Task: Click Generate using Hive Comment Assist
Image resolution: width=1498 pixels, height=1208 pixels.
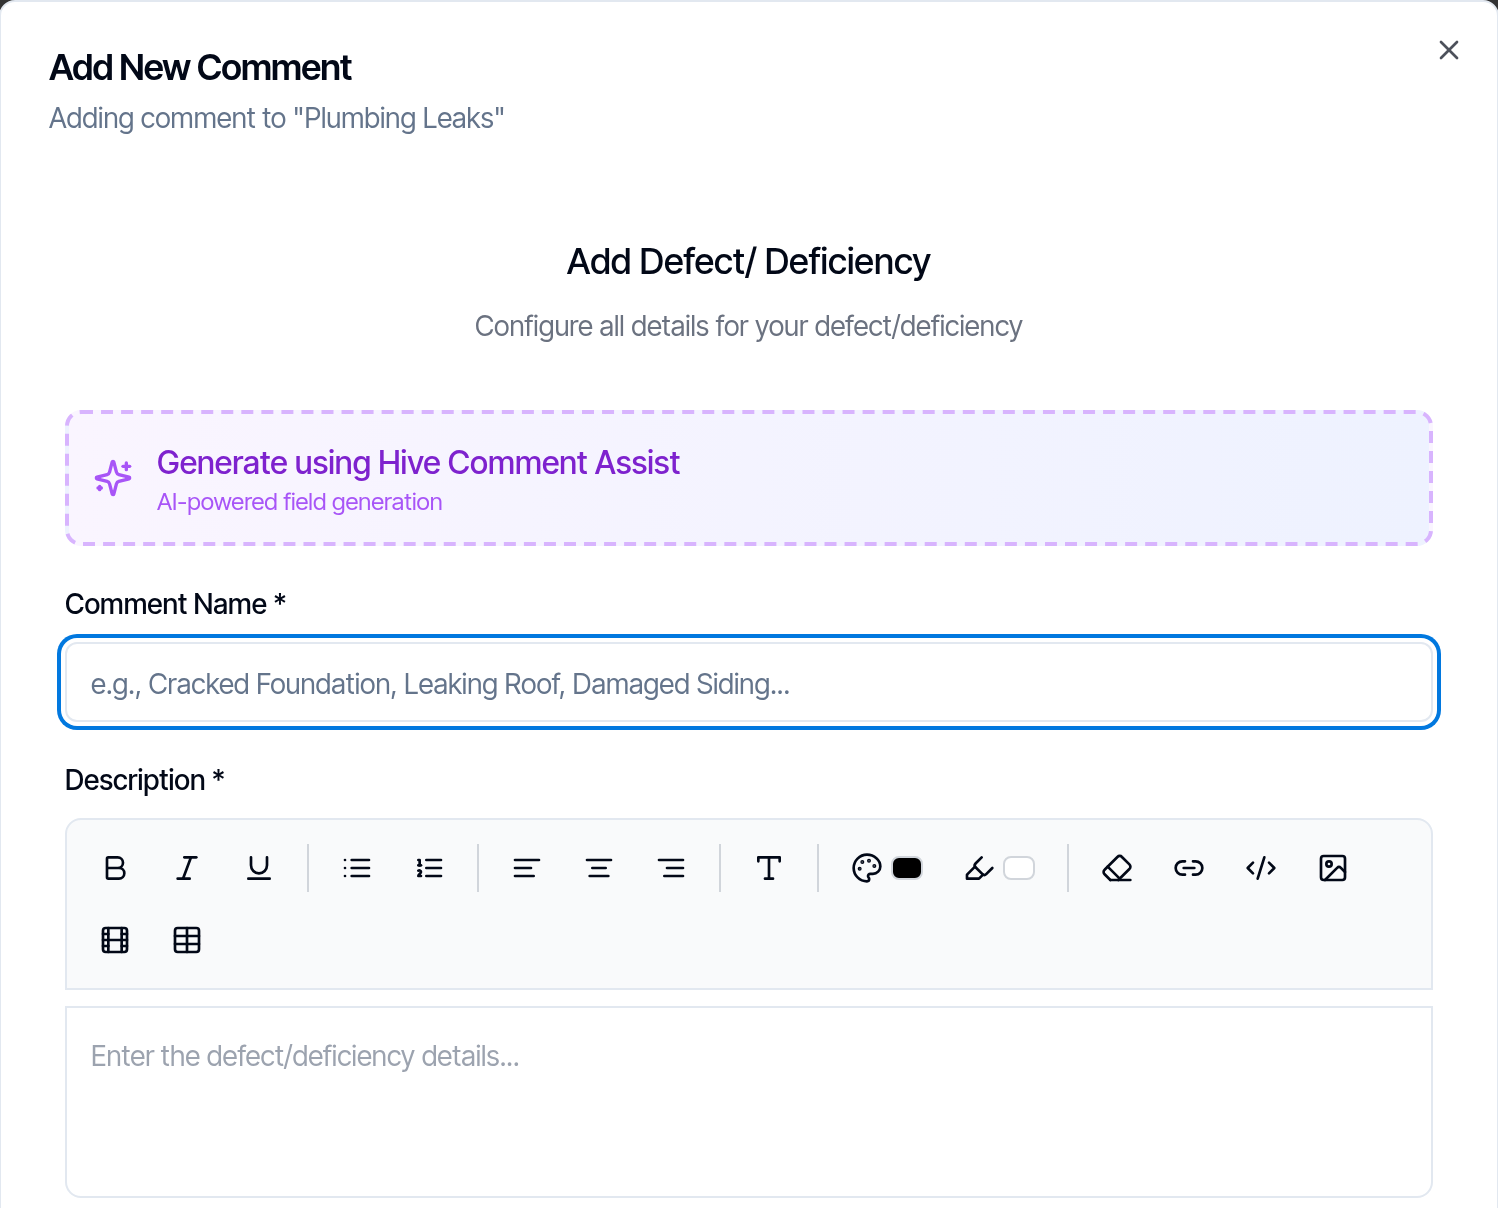Action: (x=749, y=478)
